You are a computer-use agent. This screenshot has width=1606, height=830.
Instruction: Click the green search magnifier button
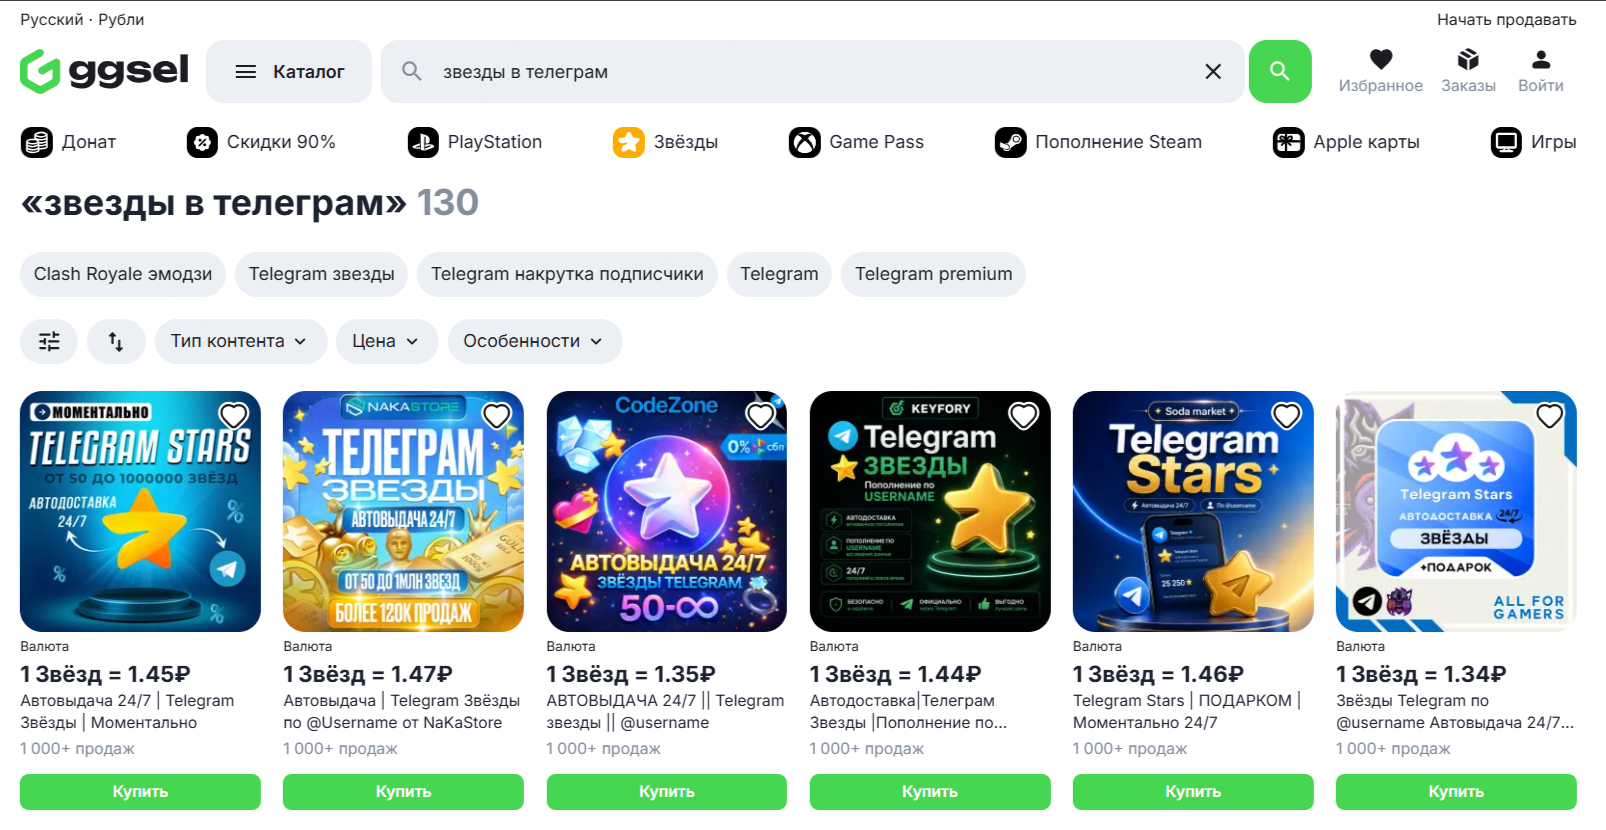1280,71
